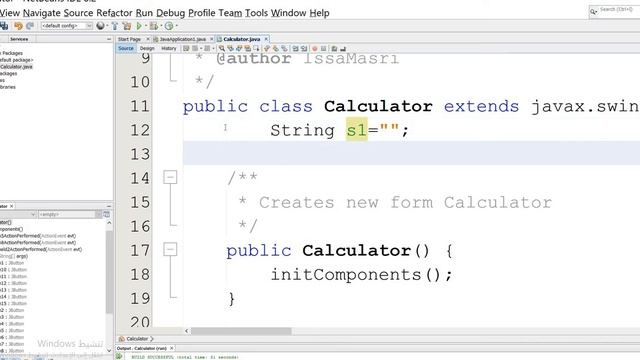Open the View menu

(10, 13)
